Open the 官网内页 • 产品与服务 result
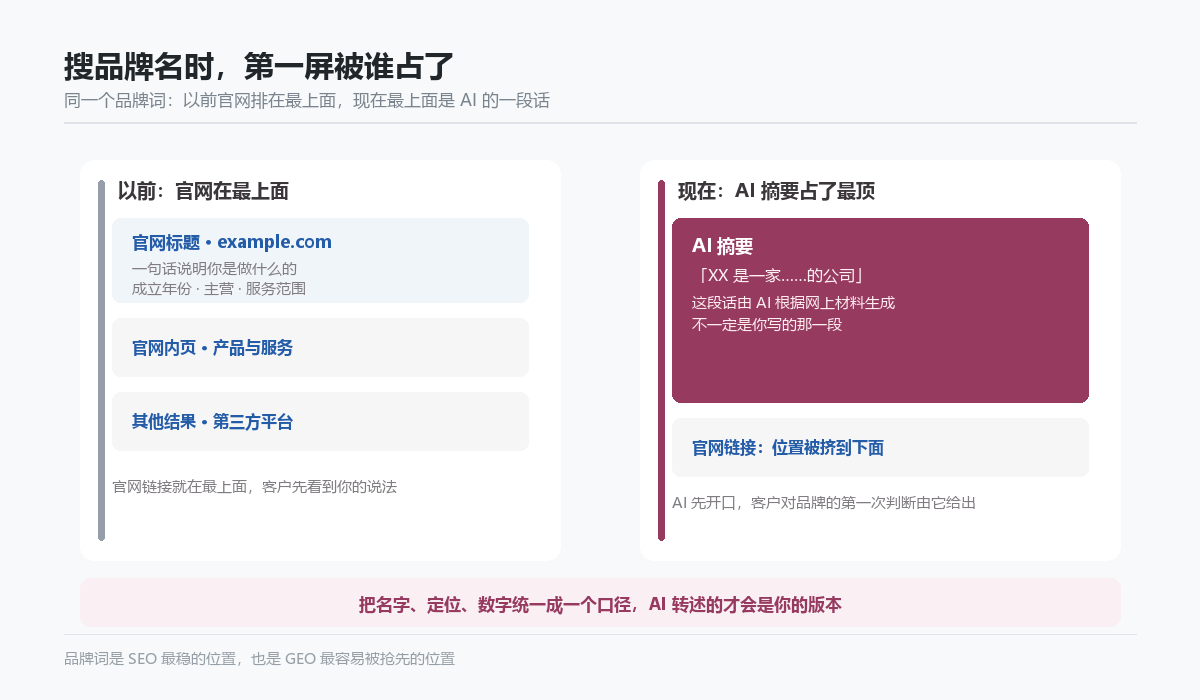Viewport: 1200px width, 700px height. tap(320, 348)
